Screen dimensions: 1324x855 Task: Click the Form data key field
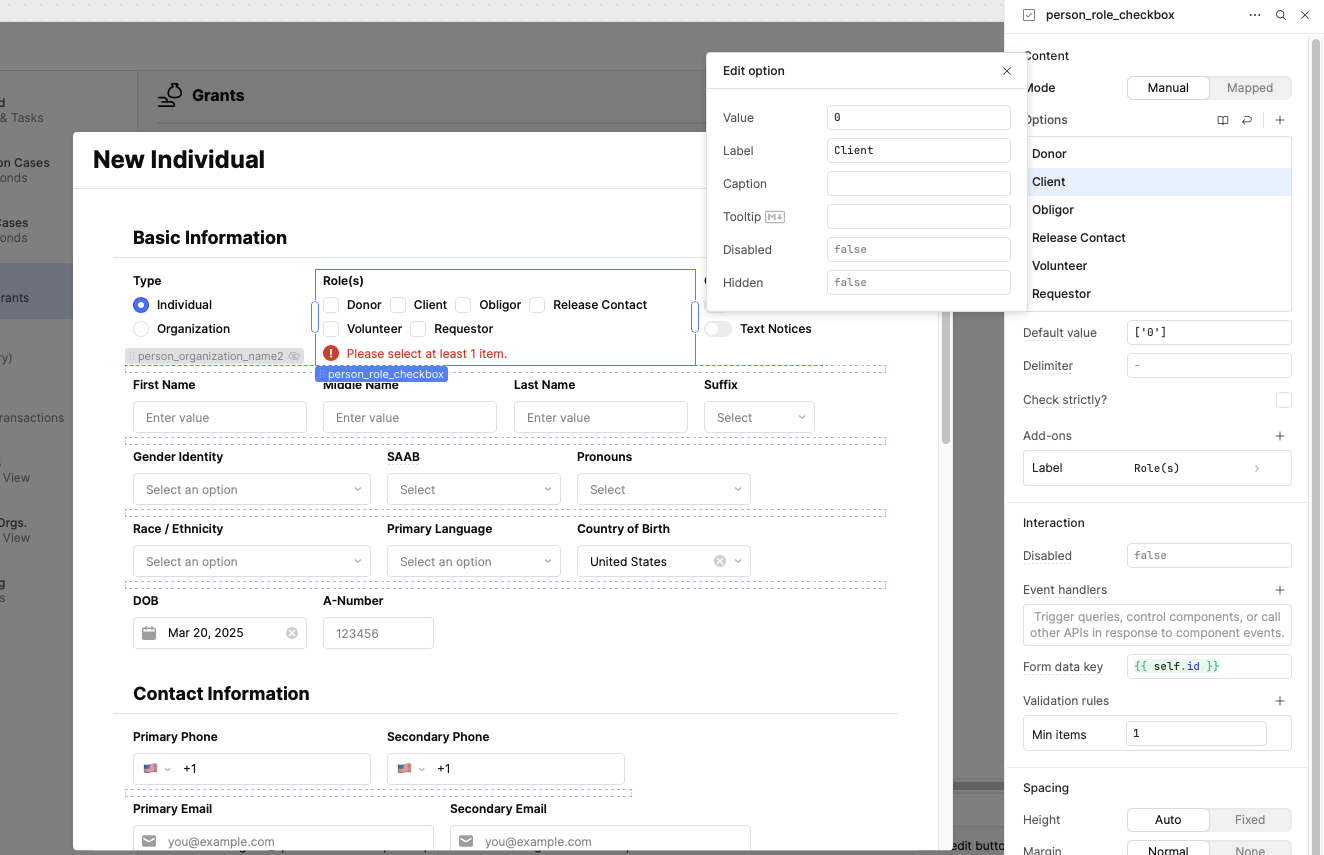pos(1209,667)
